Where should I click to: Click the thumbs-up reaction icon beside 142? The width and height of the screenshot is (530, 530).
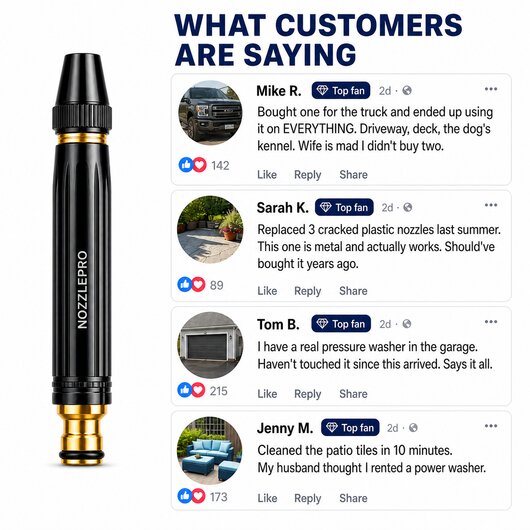[186, 165]
